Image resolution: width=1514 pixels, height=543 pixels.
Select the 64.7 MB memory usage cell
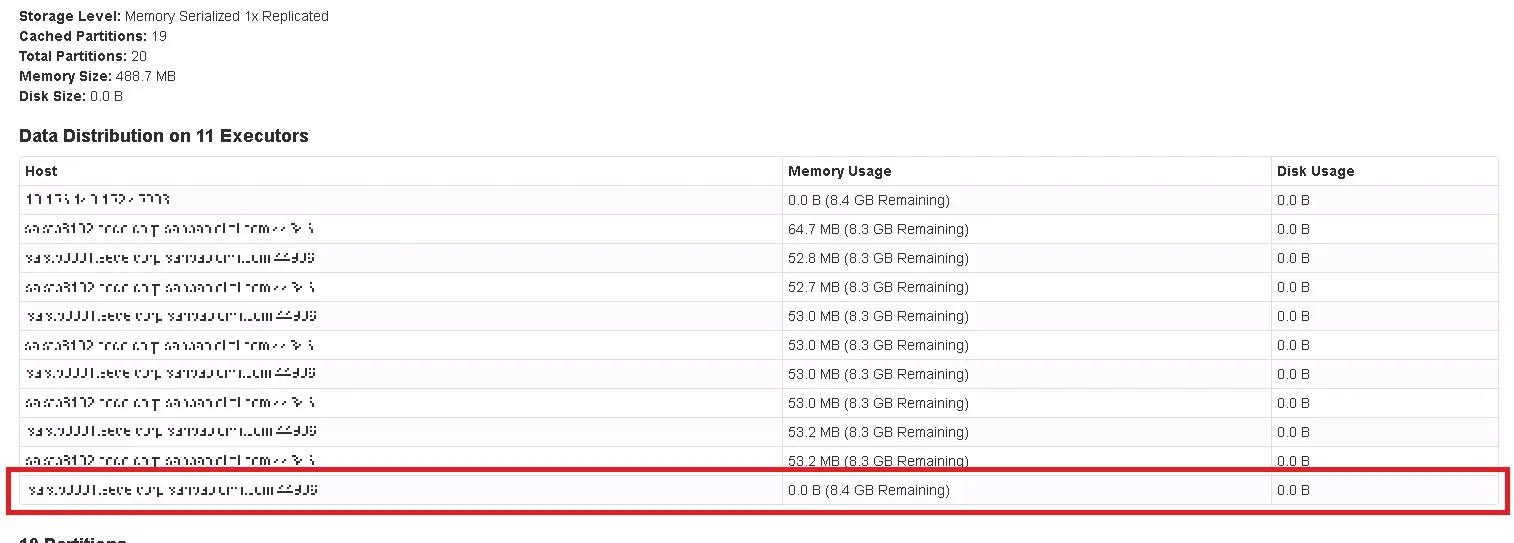pos(877,229)
